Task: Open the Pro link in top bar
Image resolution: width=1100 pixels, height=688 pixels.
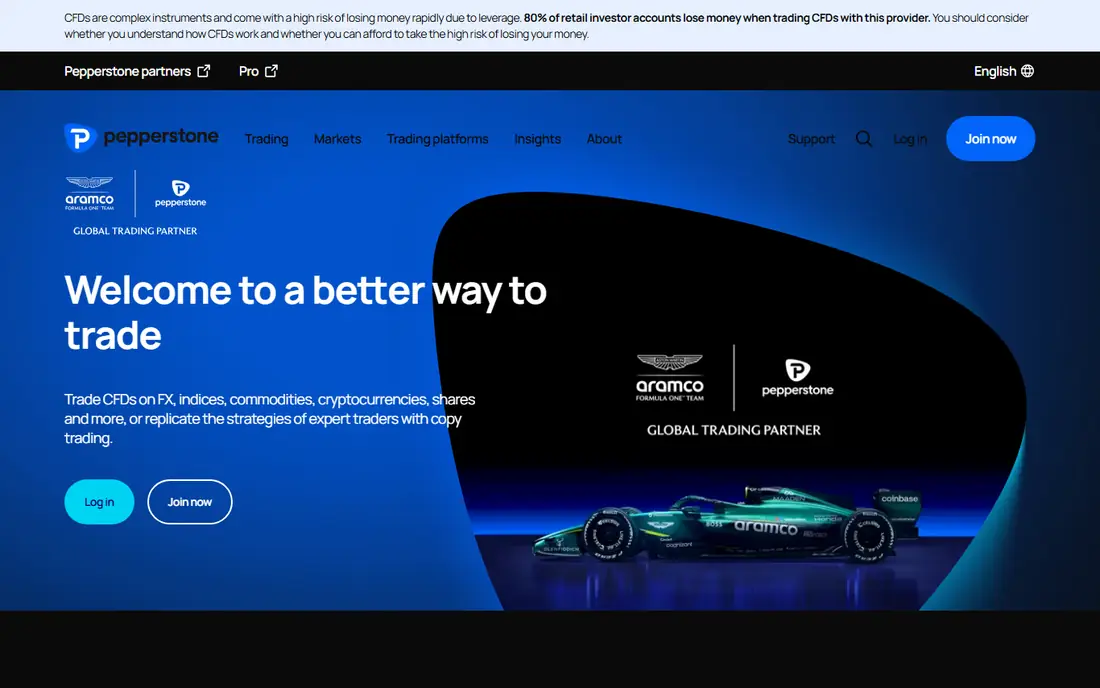Action: tap(258, 71)
